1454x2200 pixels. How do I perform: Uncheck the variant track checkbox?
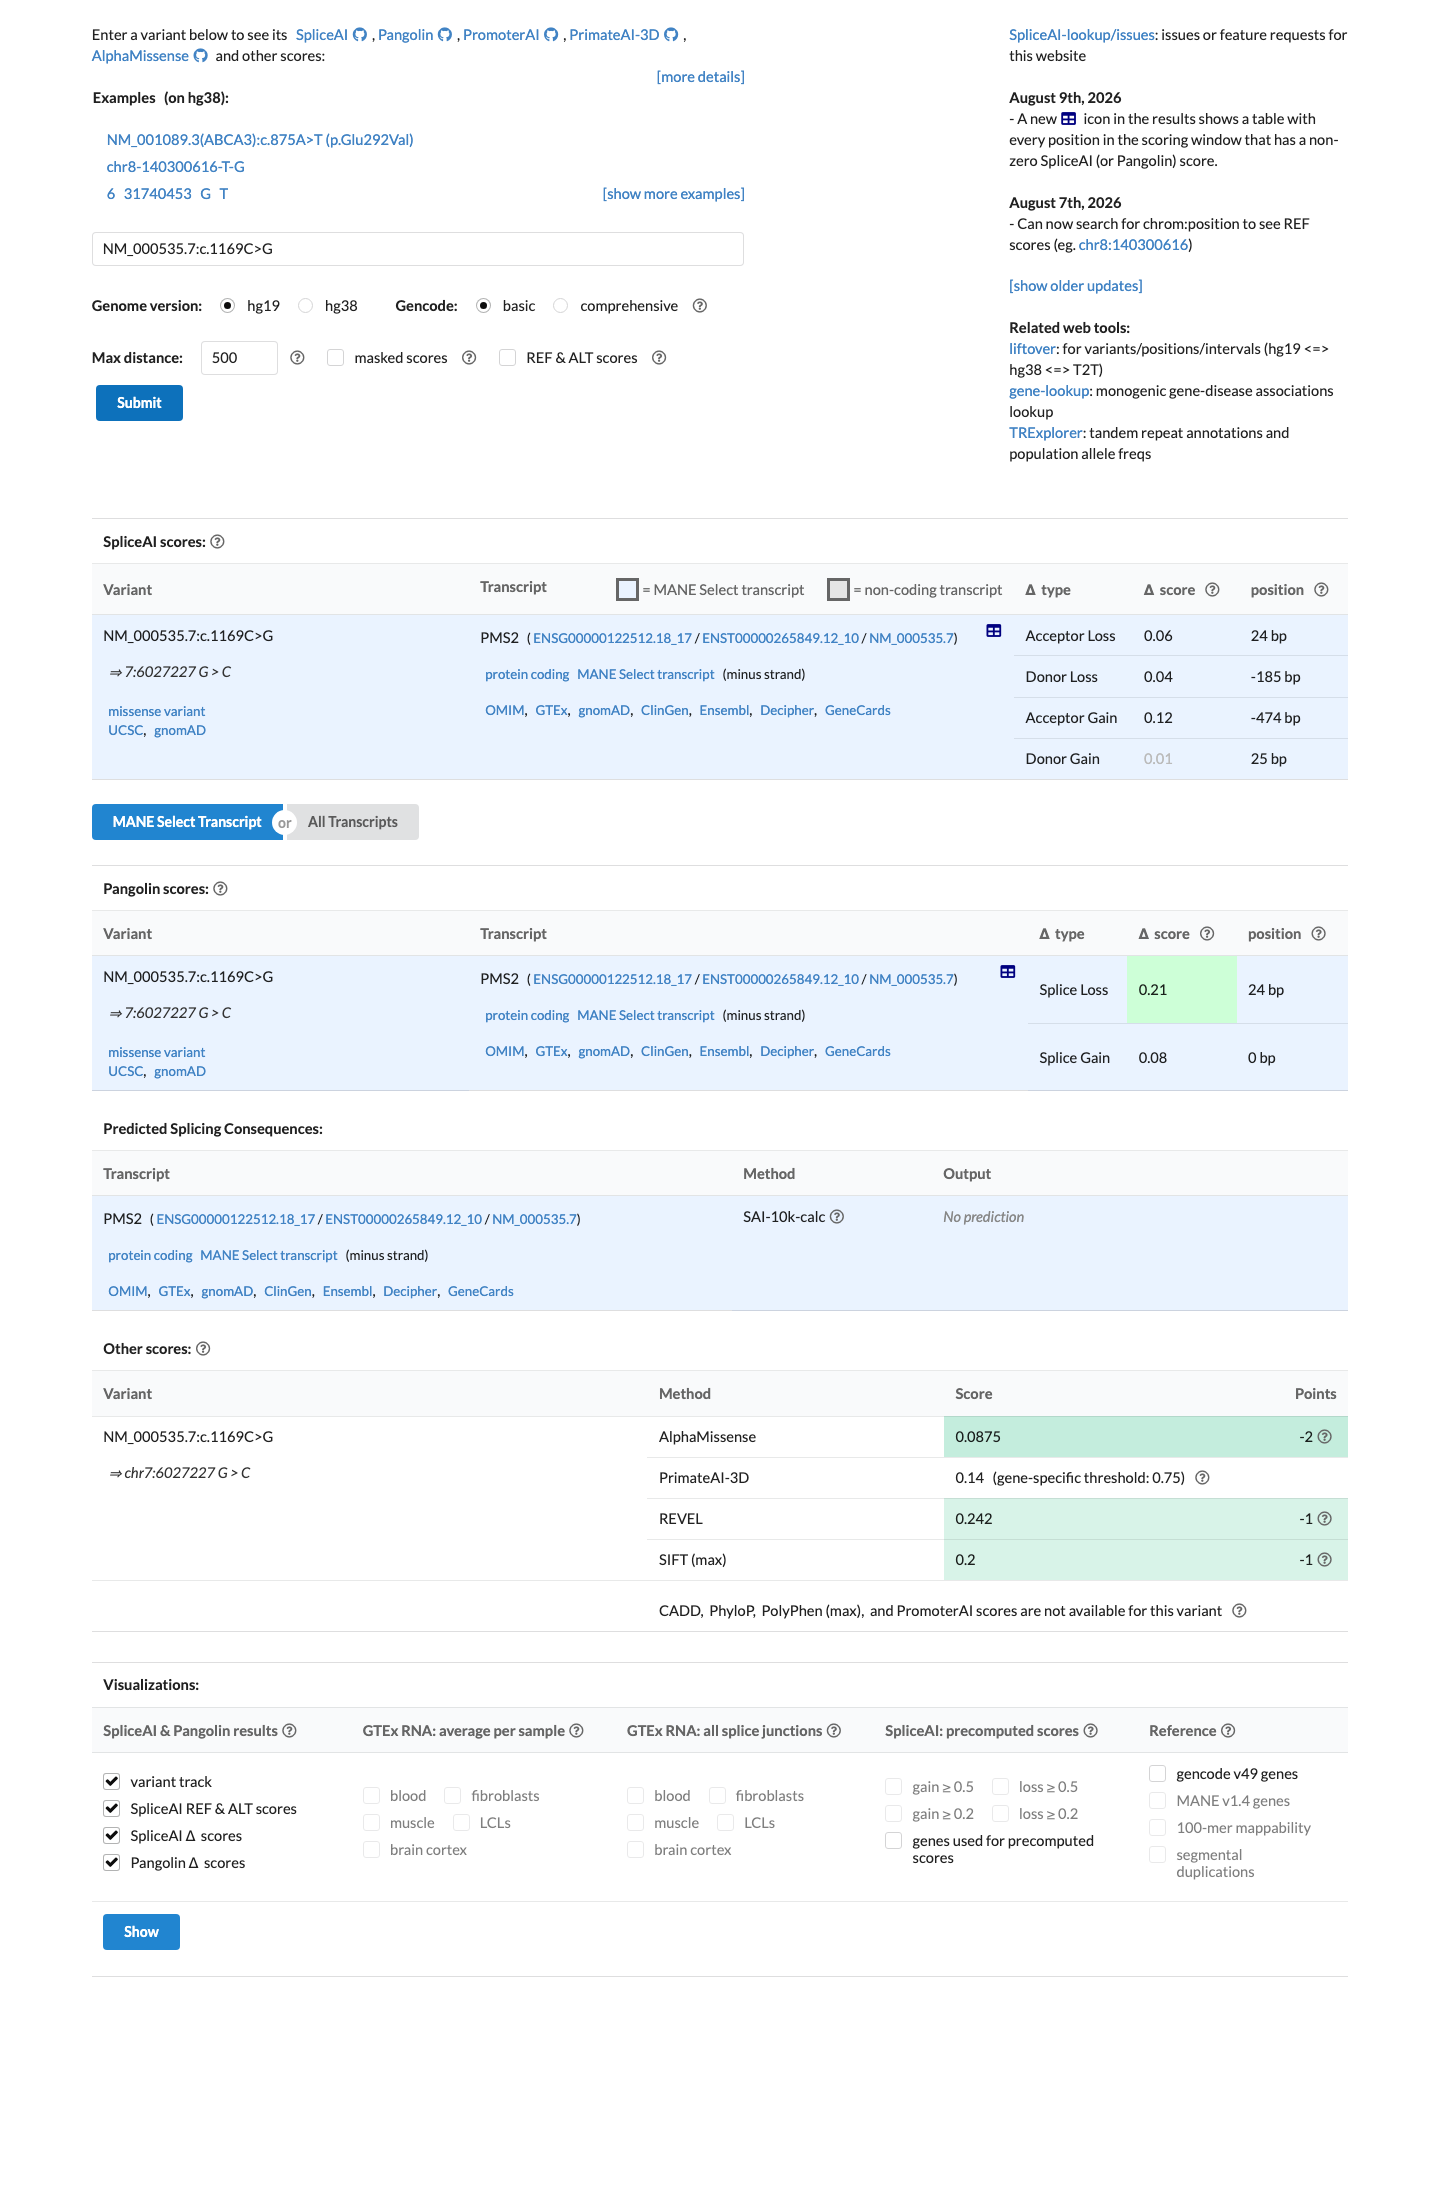[x=112, y=1782]
